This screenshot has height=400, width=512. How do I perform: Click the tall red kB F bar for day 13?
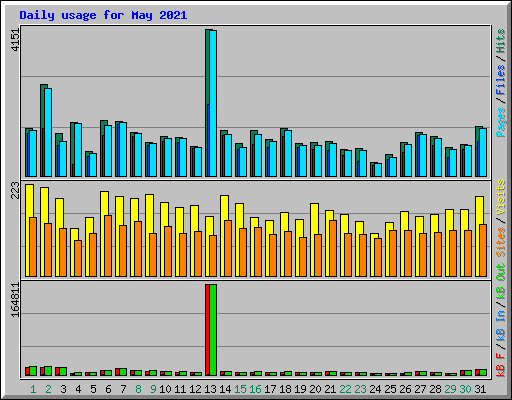[207, 330]
